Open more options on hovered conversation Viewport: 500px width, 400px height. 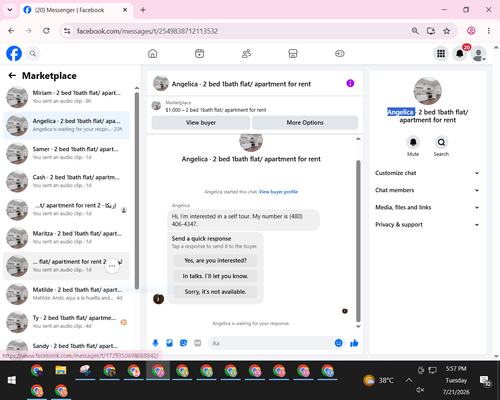click(x=112, y=266)
